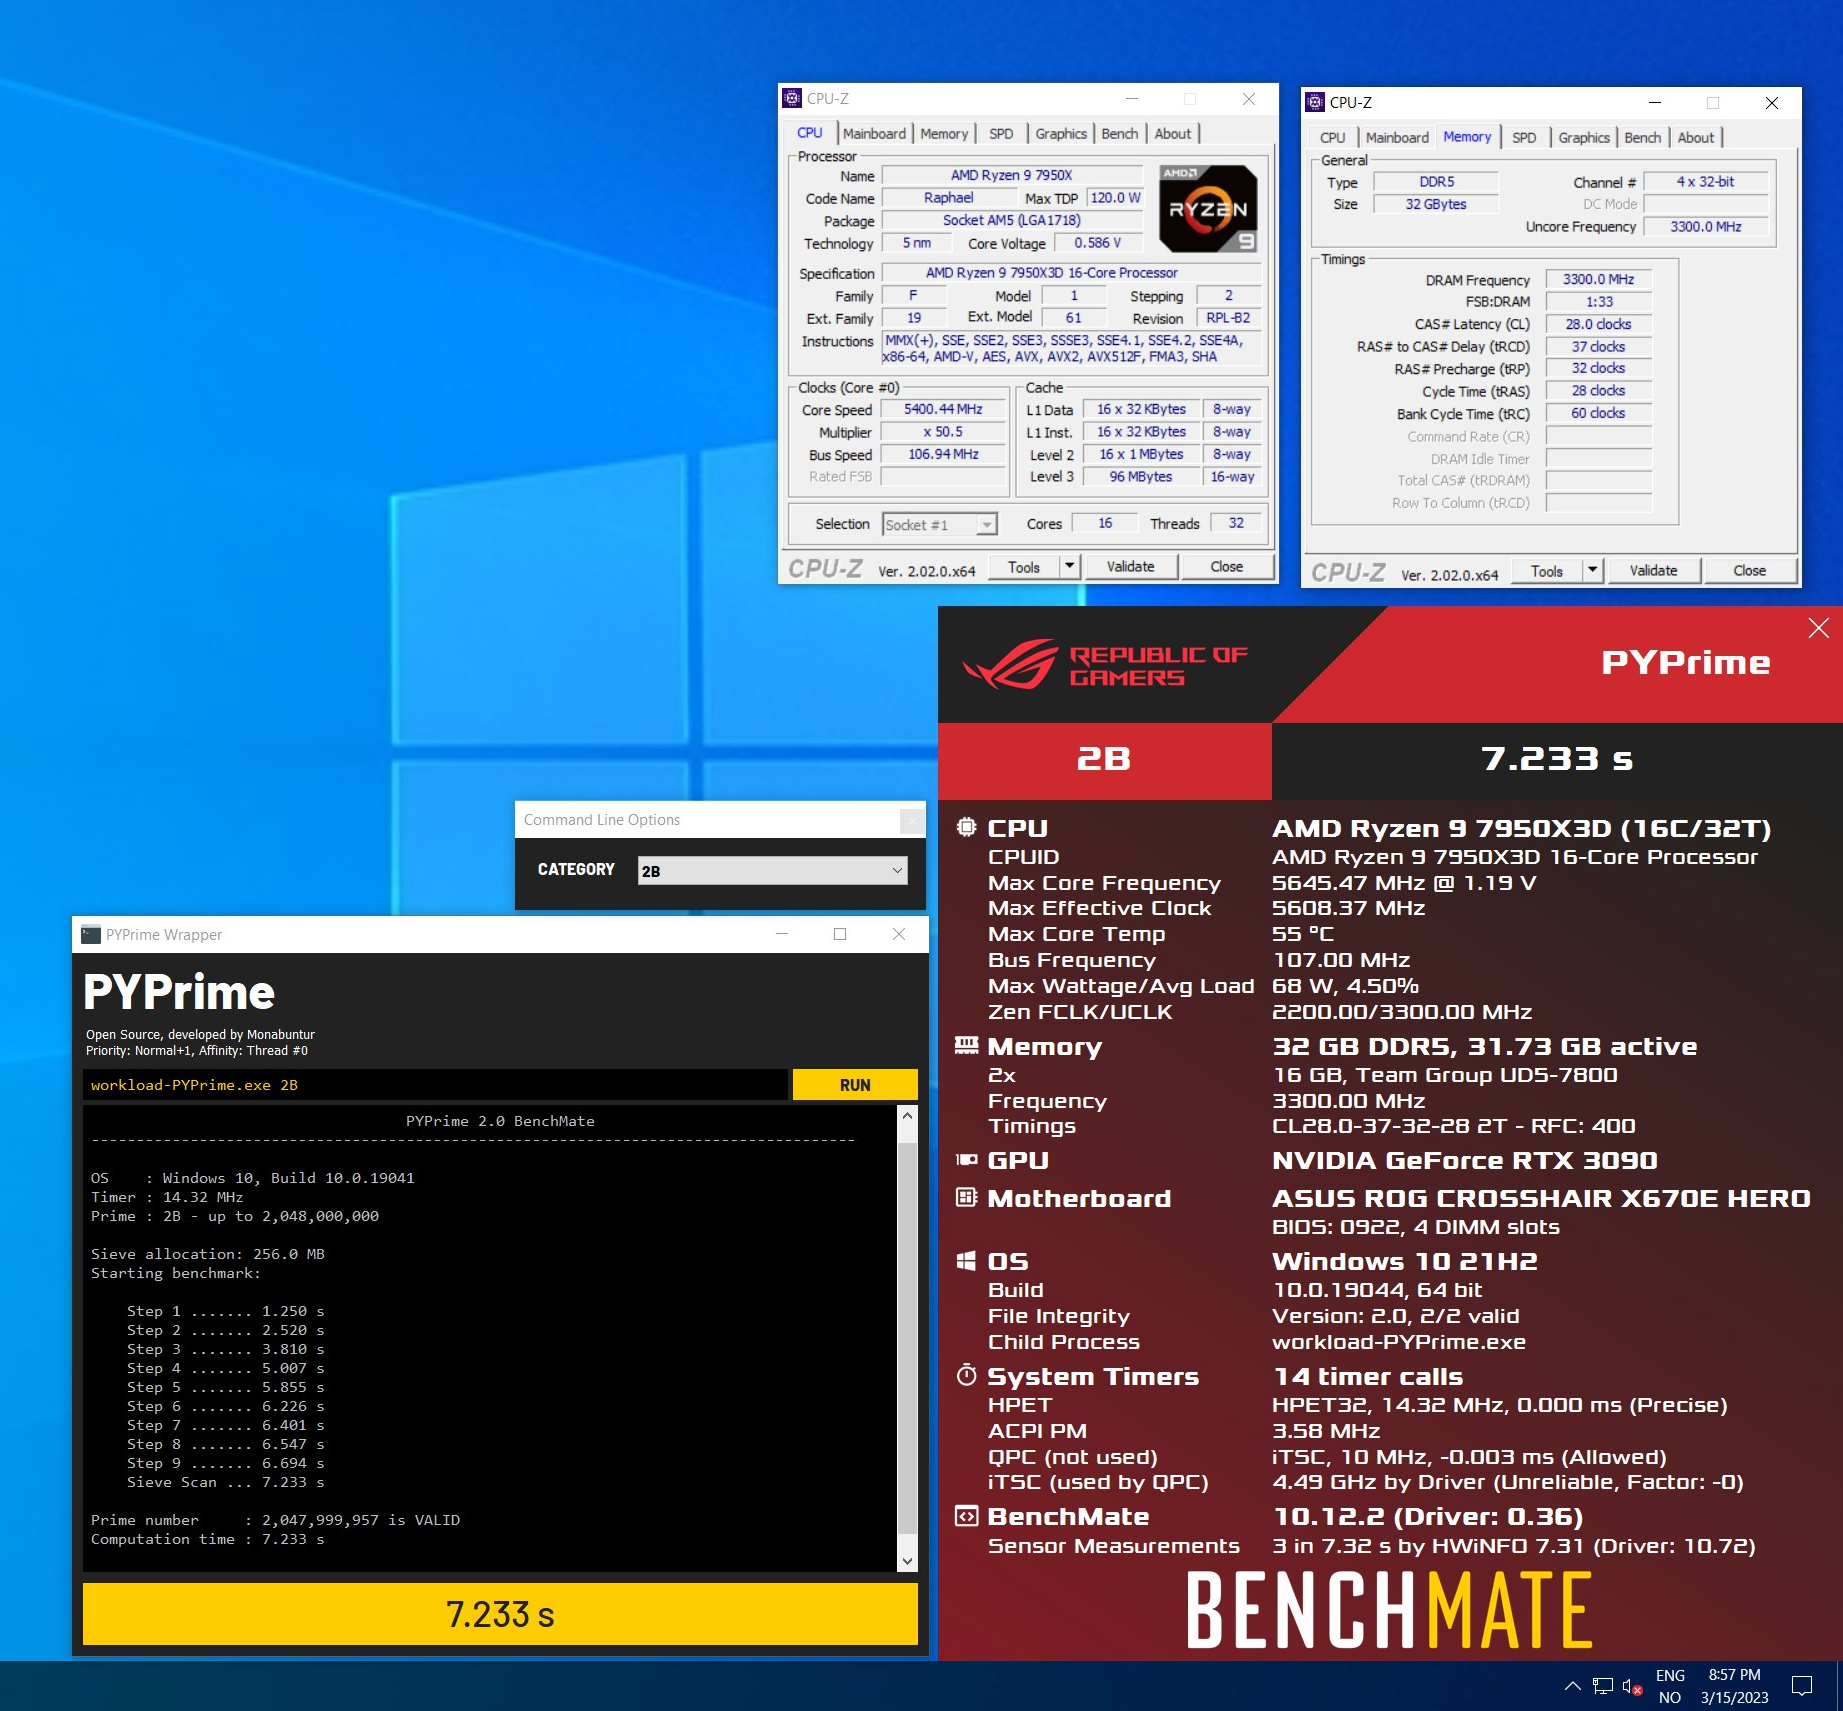This screenshot has width=1843, height=1711.
Task: Click the network icon in system tray
Action: (1603, 1686)
